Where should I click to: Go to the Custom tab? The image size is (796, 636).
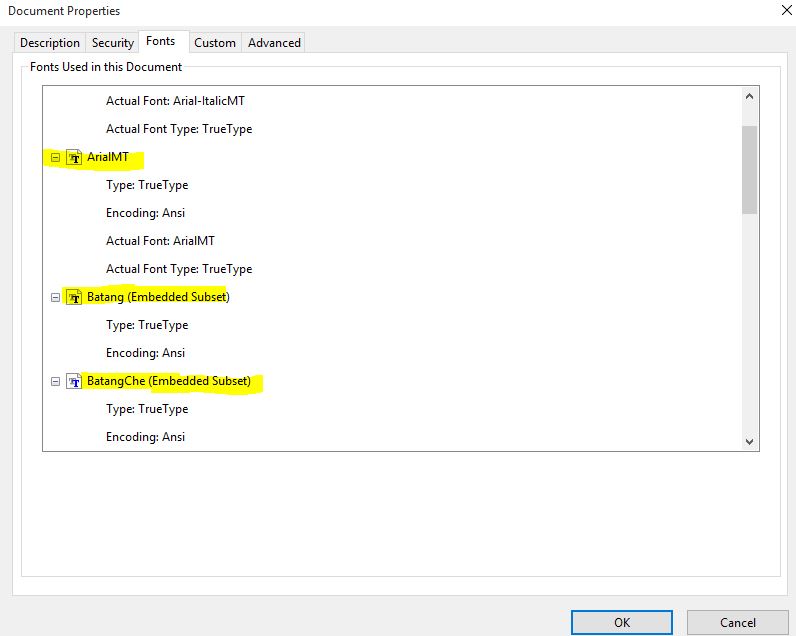pos(215,43)
